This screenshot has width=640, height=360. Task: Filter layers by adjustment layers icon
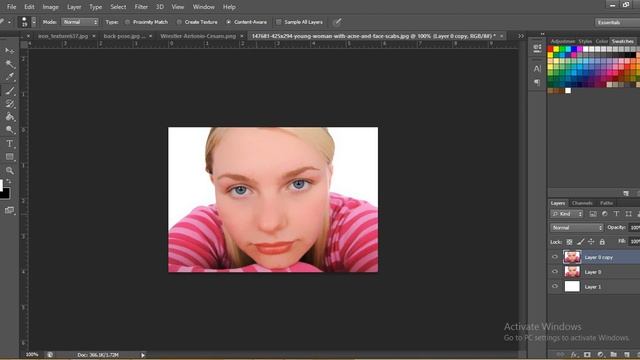pos(605,214)
